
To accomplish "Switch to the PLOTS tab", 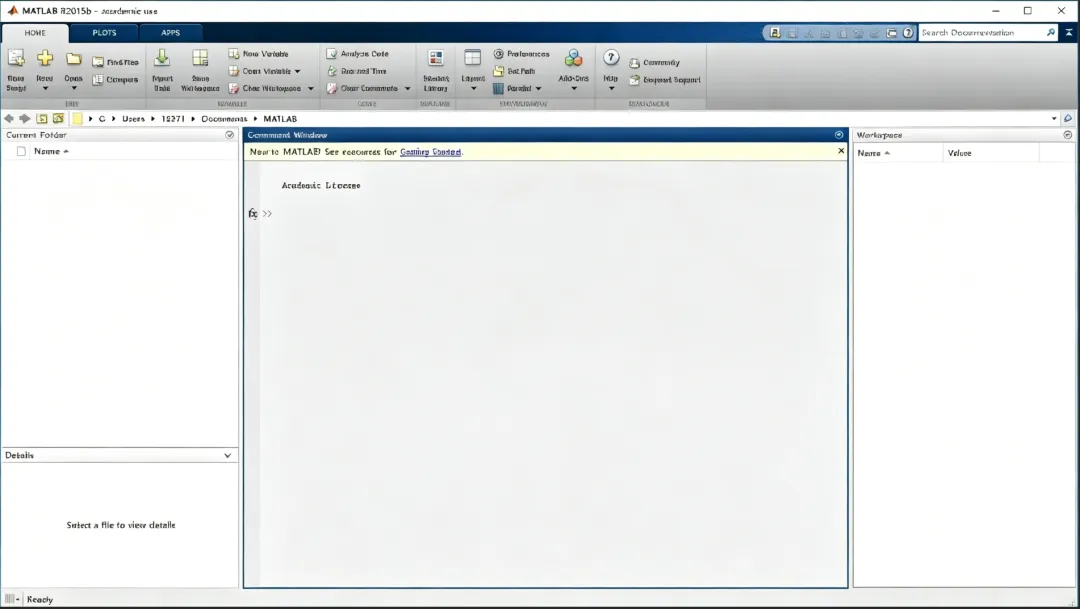I will pos(105,32).
